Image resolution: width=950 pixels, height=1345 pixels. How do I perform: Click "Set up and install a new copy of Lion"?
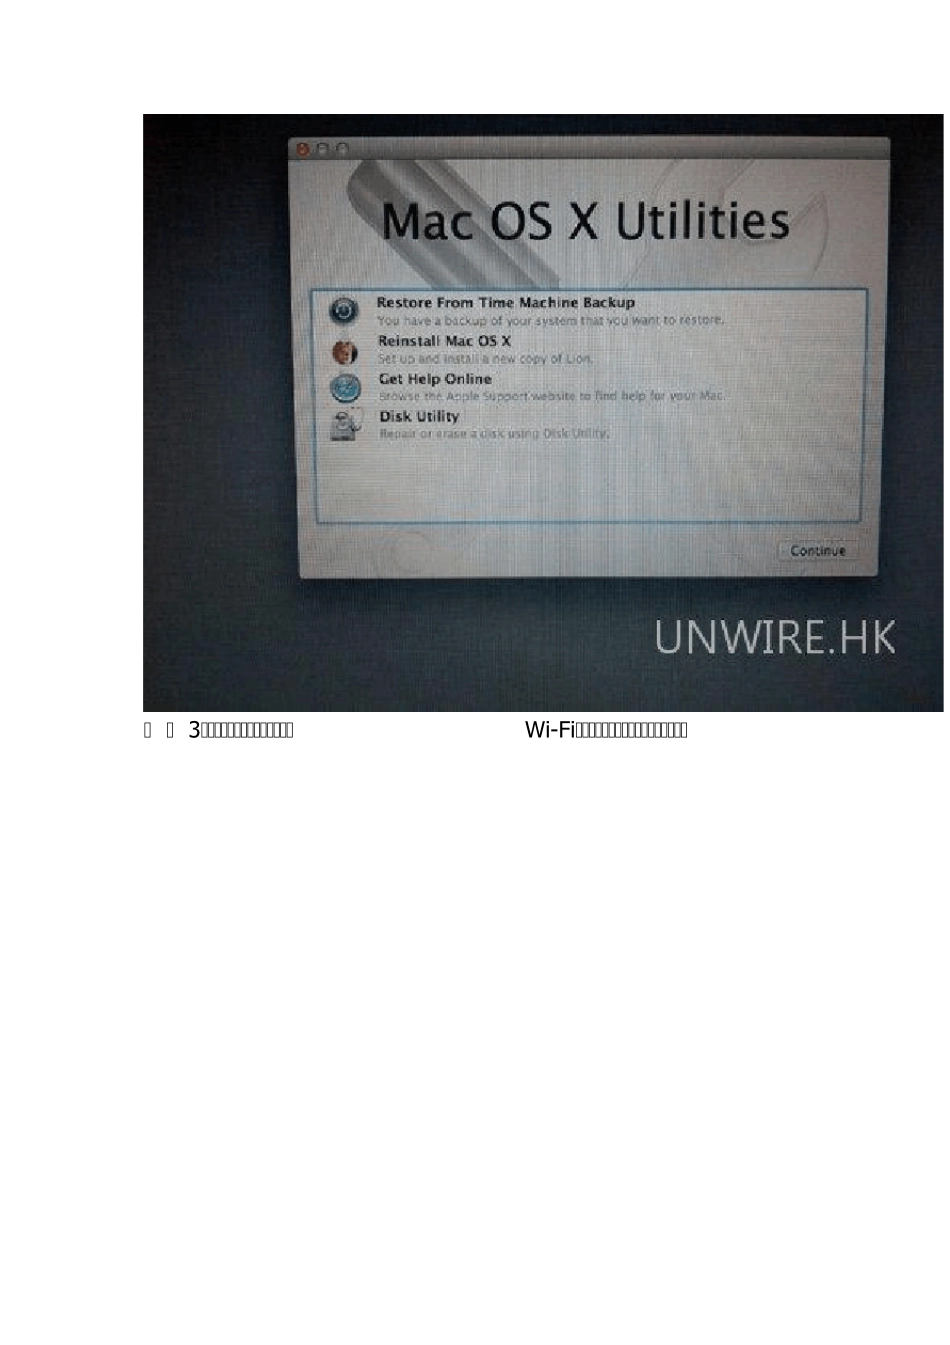pos(485,358)
